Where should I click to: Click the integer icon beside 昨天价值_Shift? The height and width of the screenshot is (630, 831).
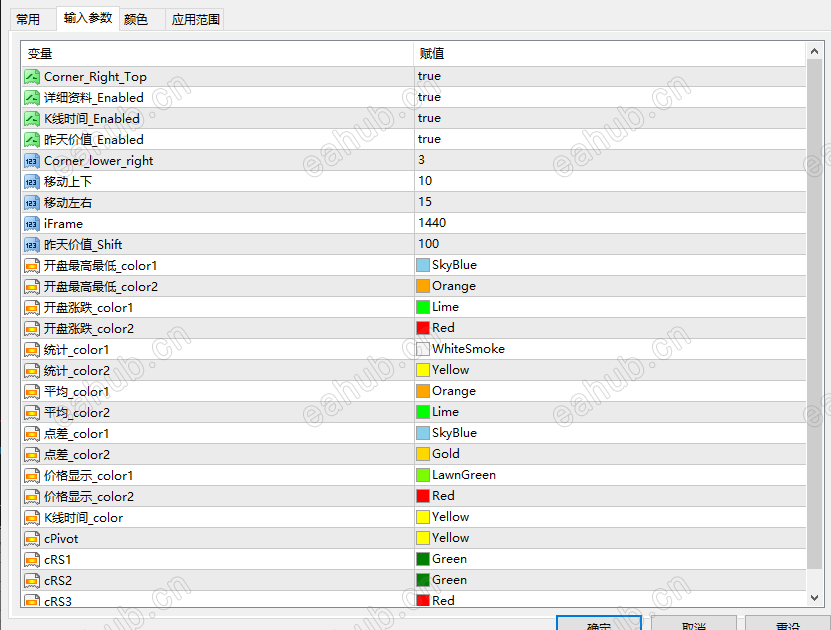pyautogui.click(x=32, y=245)
